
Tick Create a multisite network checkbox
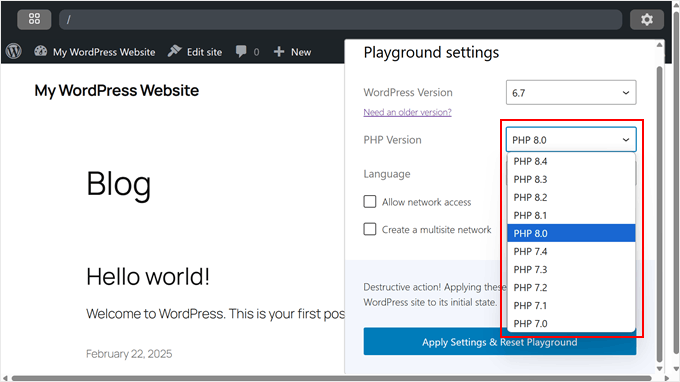click(x=370, y=229)
